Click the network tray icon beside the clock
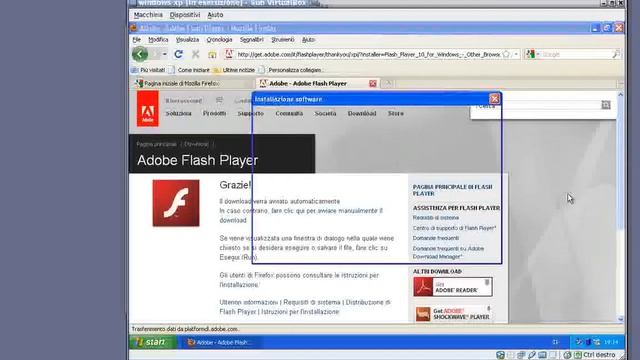This screenshot has width=640, height=360. (597, 342)
